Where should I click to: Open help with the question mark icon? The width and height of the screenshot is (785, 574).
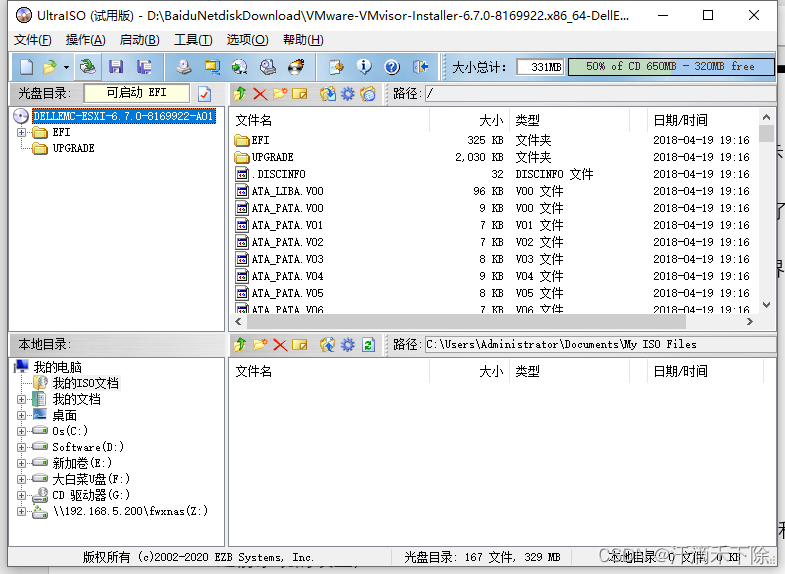392,67
